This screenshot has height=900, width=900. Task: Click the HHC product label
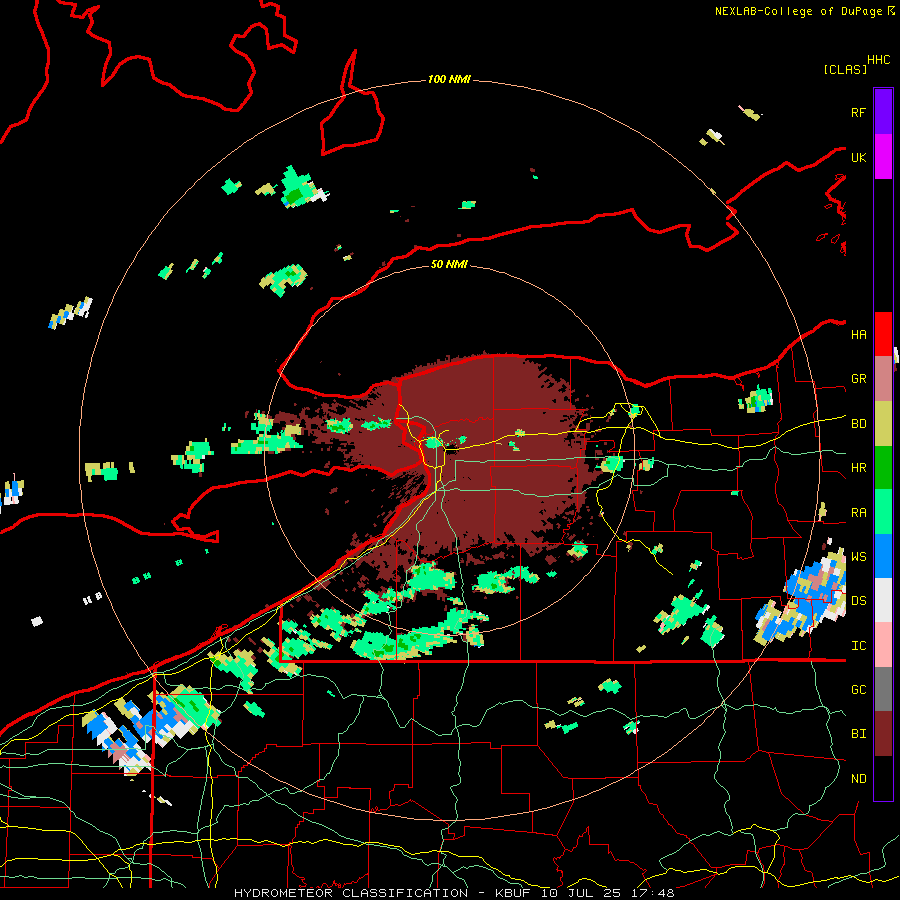point(878,60)
